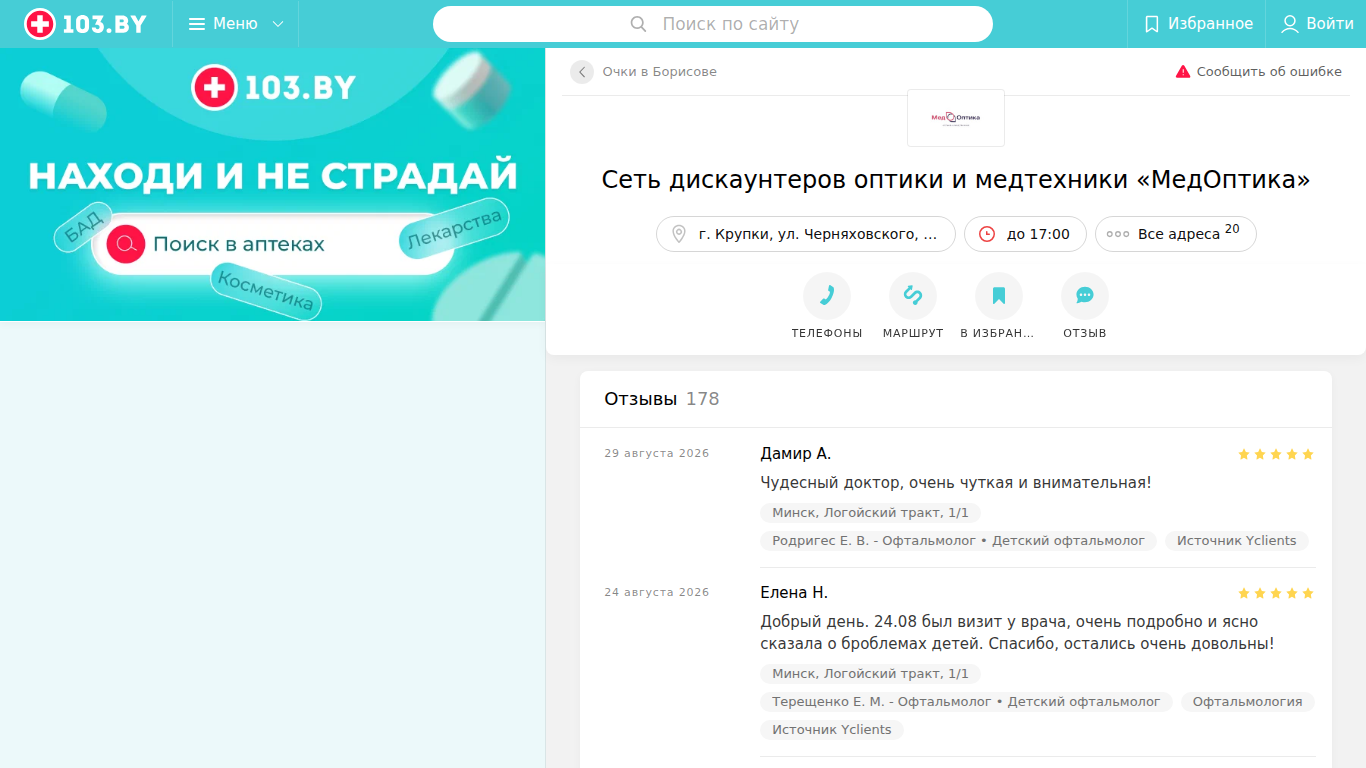Go back to Очки в Борисове

click(x=644, y=72)
